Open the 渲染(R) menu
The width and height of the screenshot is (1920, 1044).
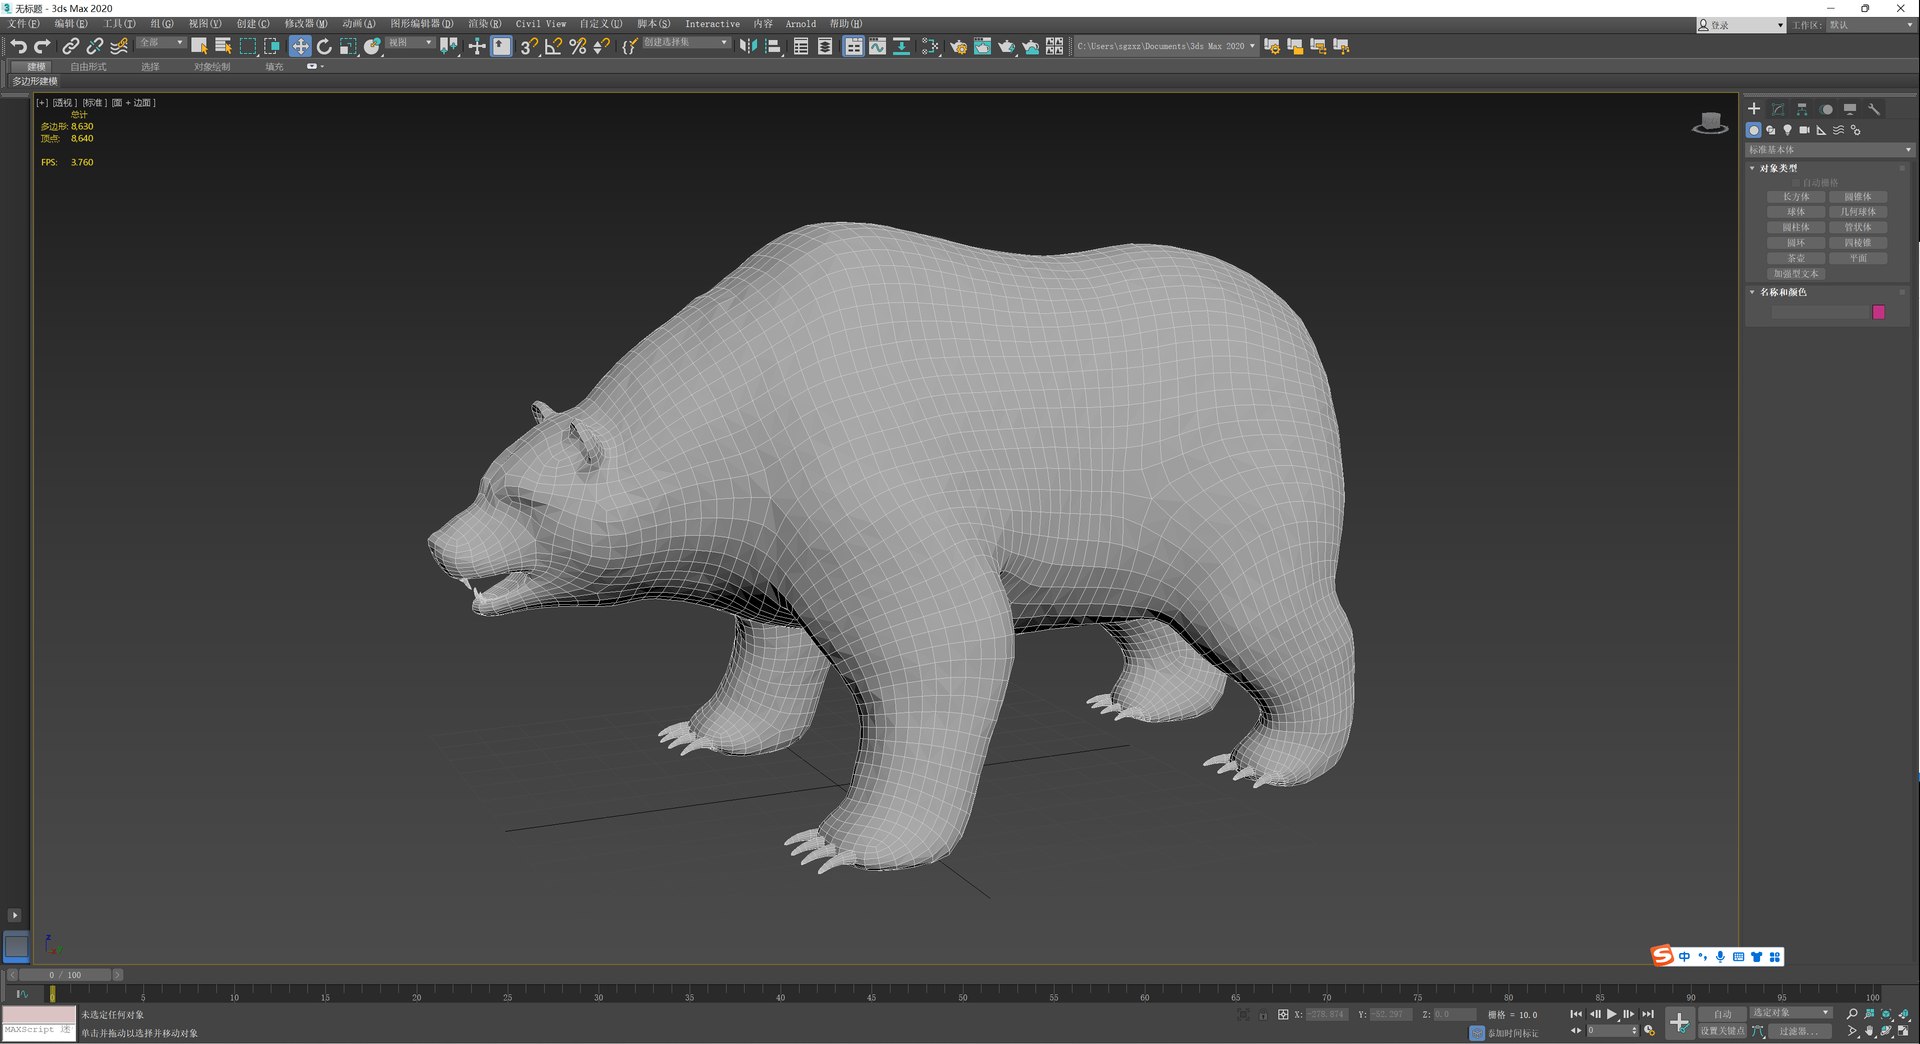tap(485, 24)
